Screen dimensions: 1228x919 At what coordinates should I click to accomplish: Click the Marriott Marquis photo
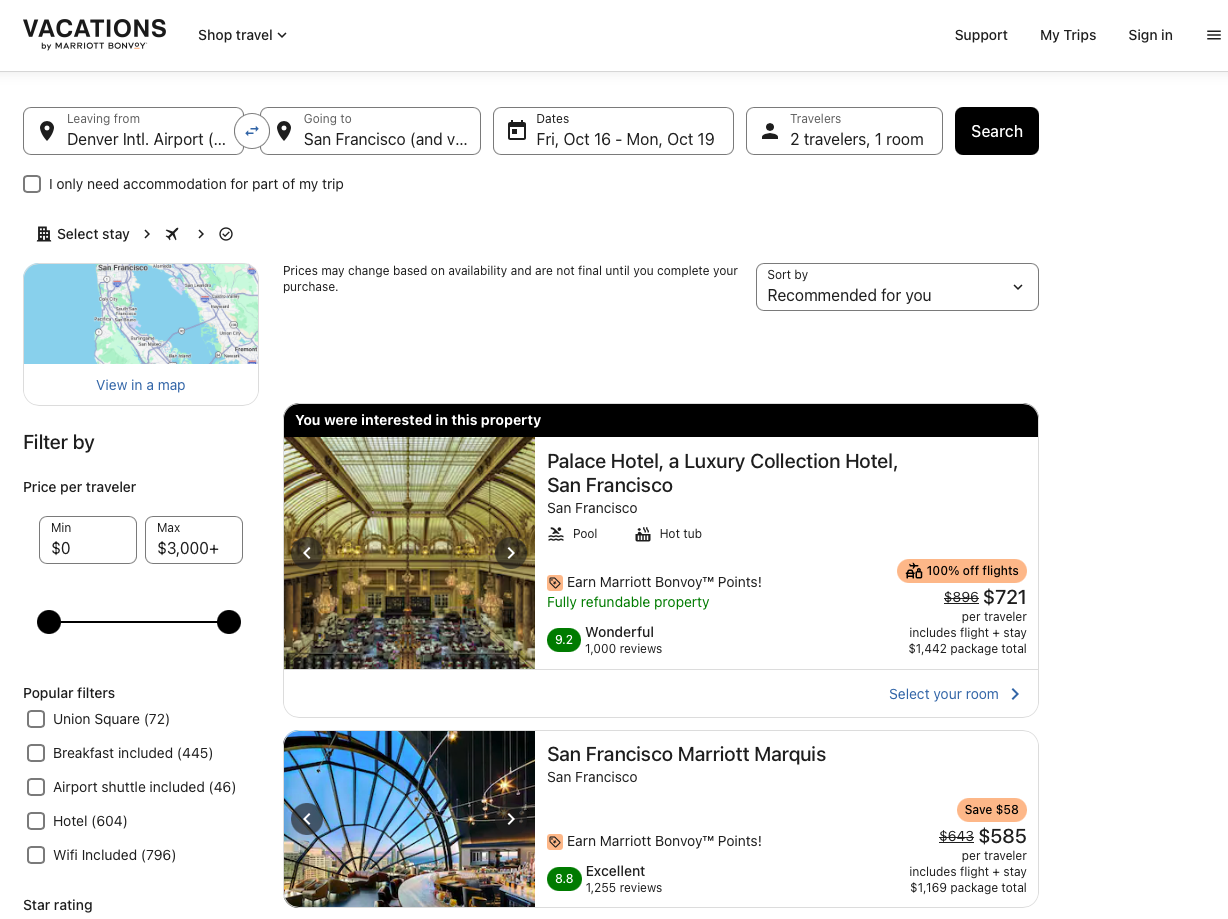pos(409,819)
